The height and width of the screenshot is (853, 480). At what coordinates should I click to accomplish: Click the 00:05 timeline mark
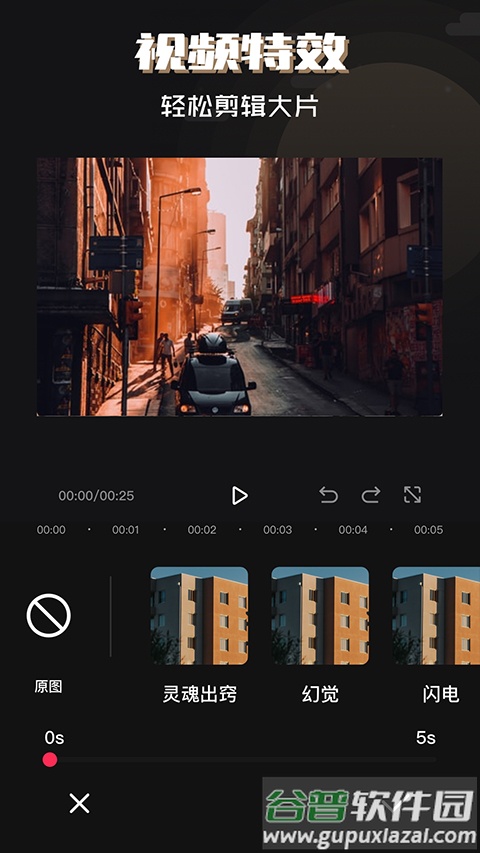[428, 530]
